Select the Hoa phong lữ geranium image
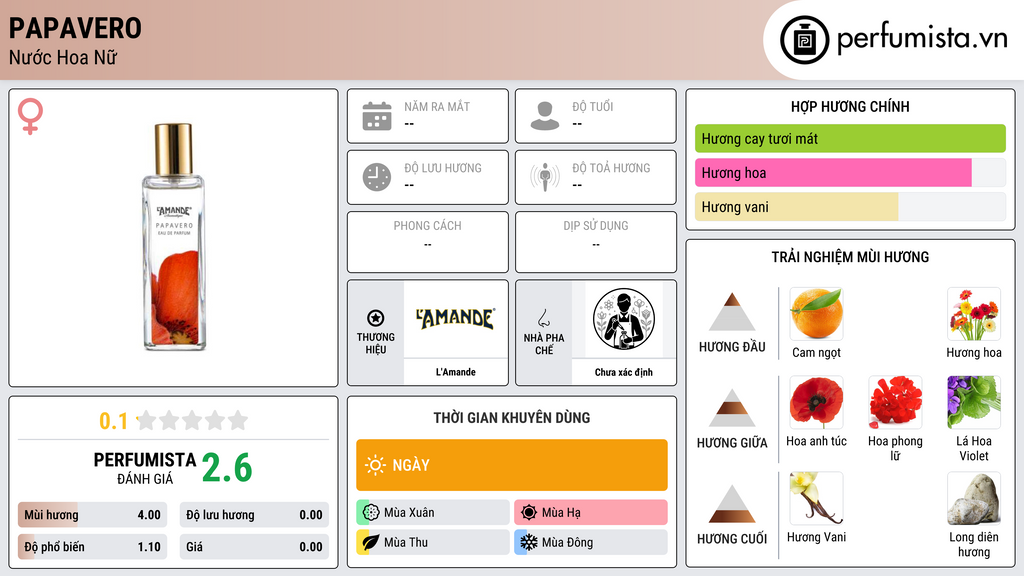1024x576 pixels. [895, 402]
